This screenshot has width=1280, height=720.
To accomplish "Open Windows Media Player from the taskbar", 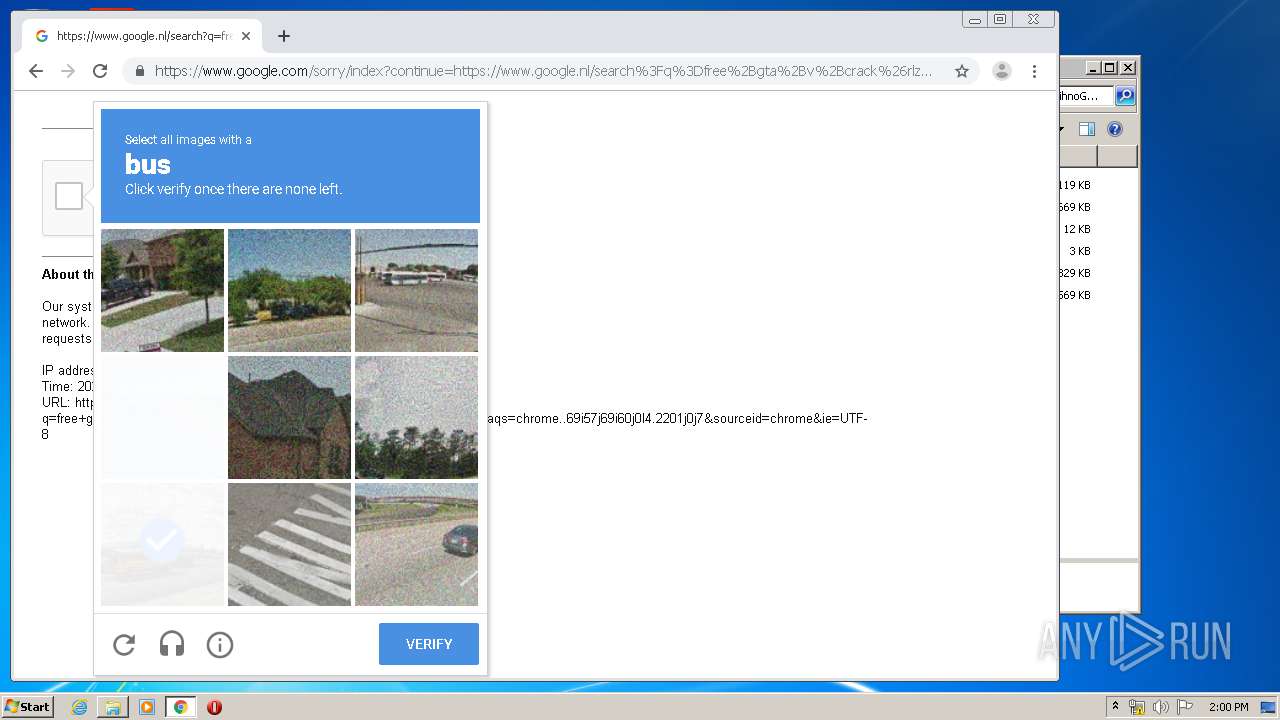I will [x=147, y=707].
